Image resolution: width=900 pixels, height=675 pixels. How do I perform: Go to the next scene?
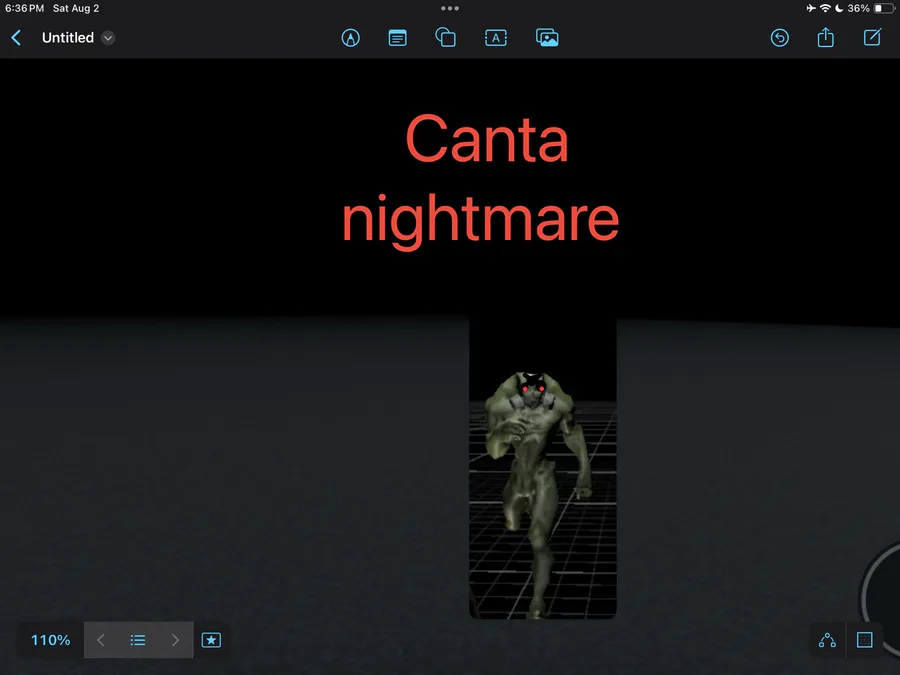pos(175,640)
